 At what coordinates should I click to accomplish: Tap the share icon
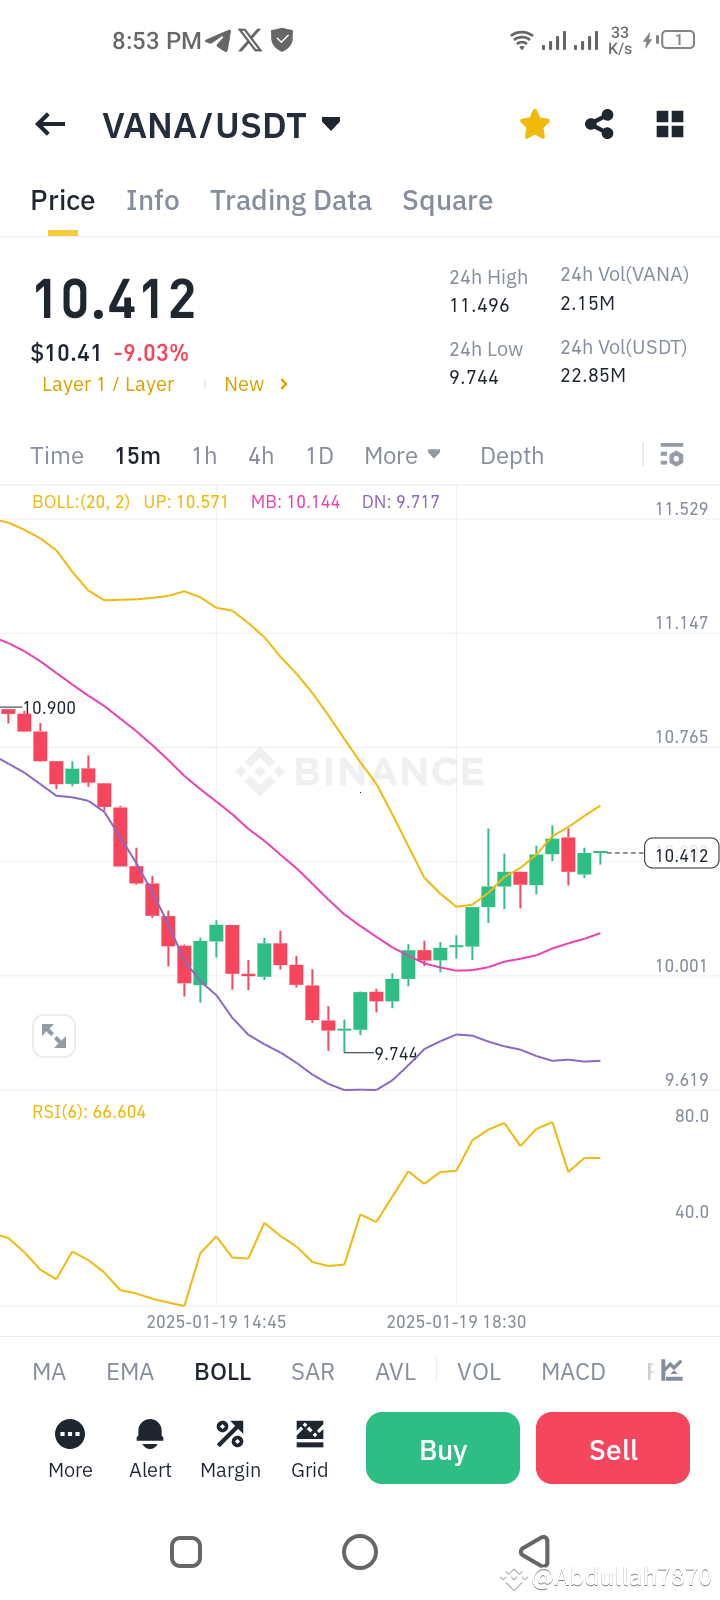point(599,124)
